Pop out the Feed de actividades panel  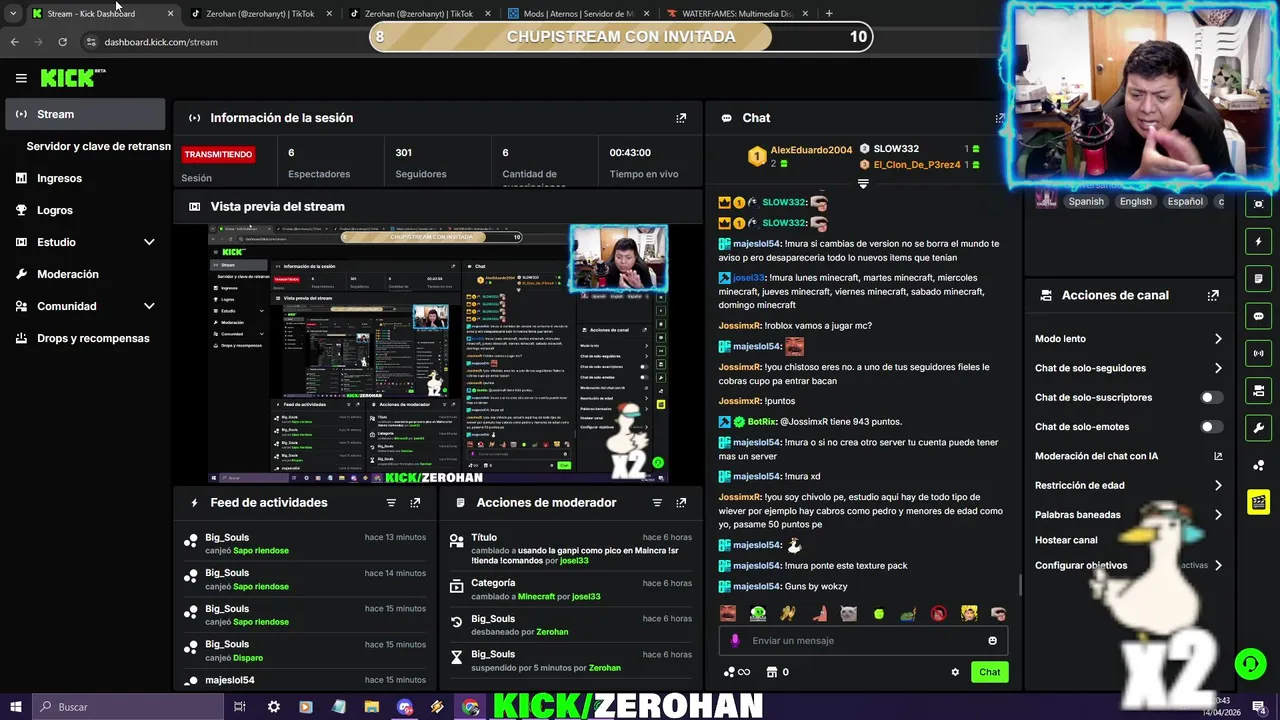click(x=415, y=503)
